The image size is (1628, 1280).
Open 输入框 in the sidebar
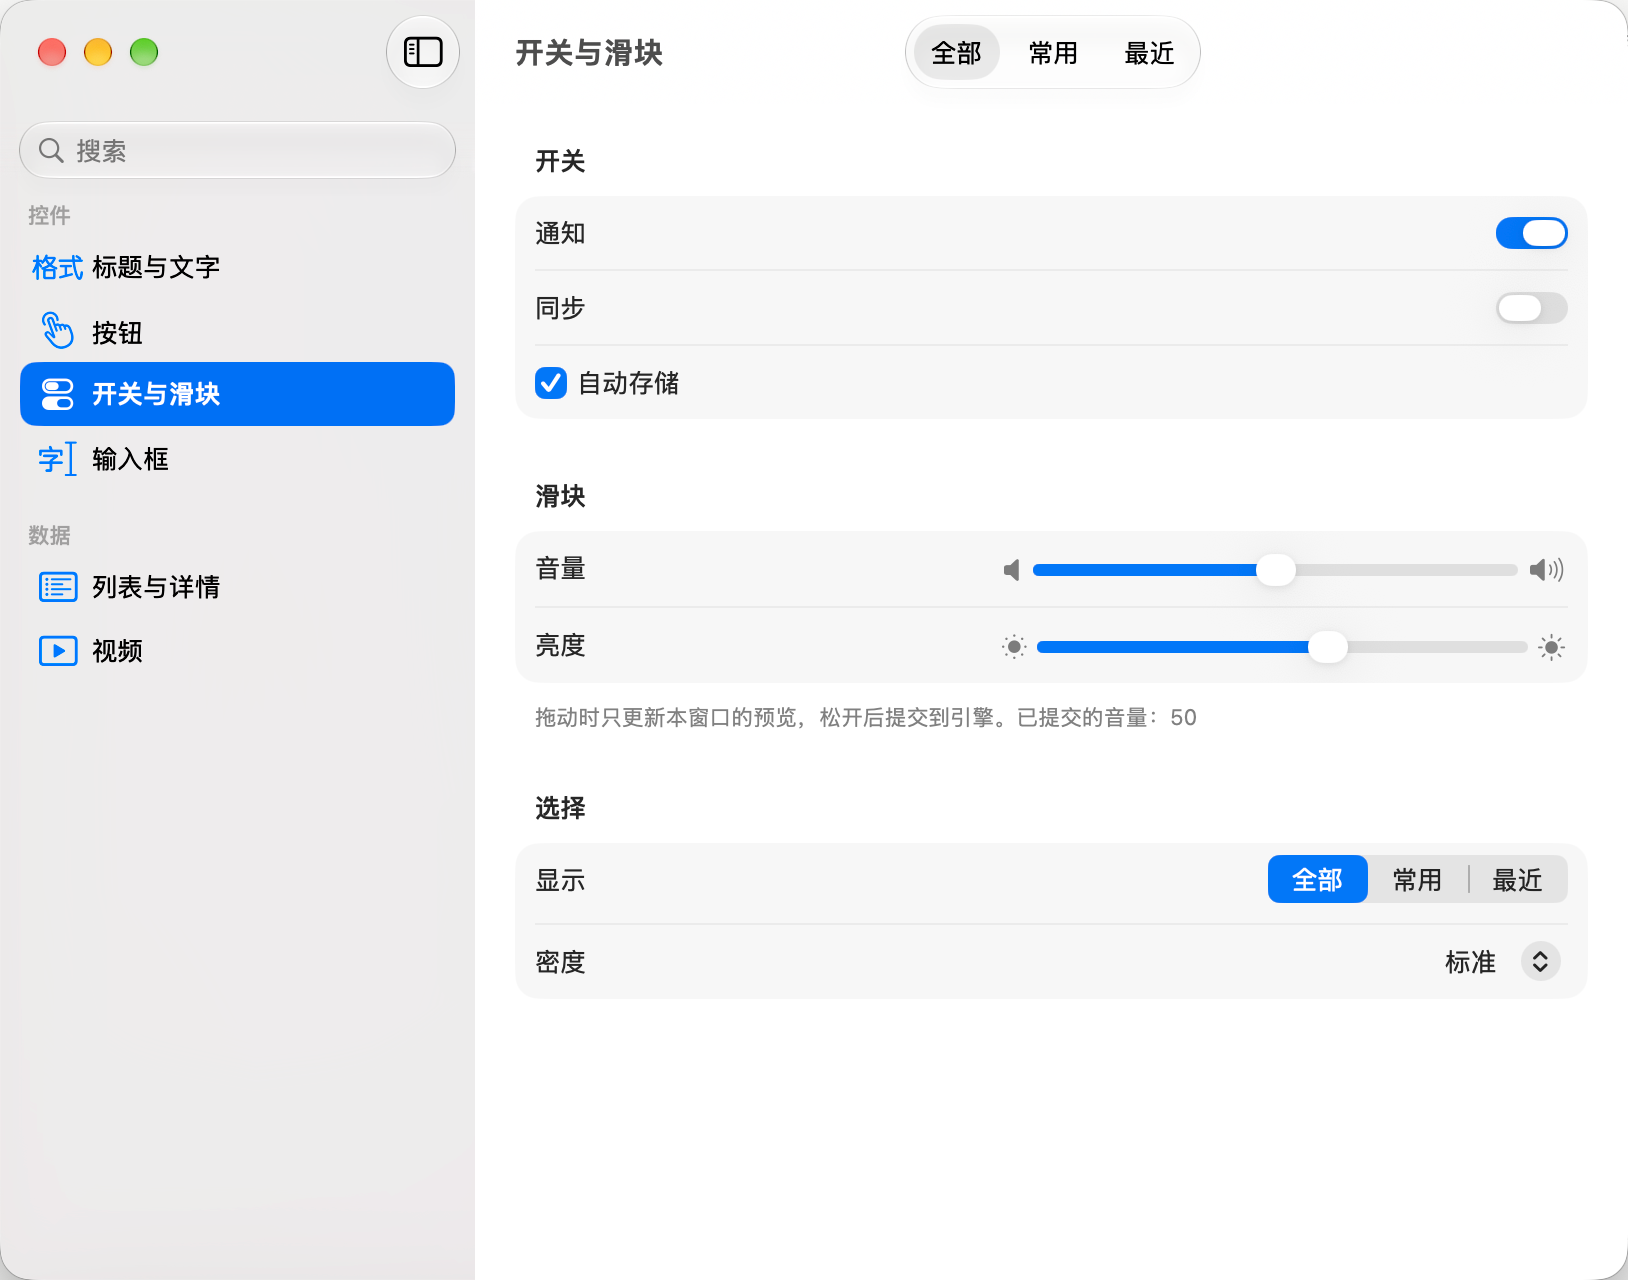pos(237,459)
